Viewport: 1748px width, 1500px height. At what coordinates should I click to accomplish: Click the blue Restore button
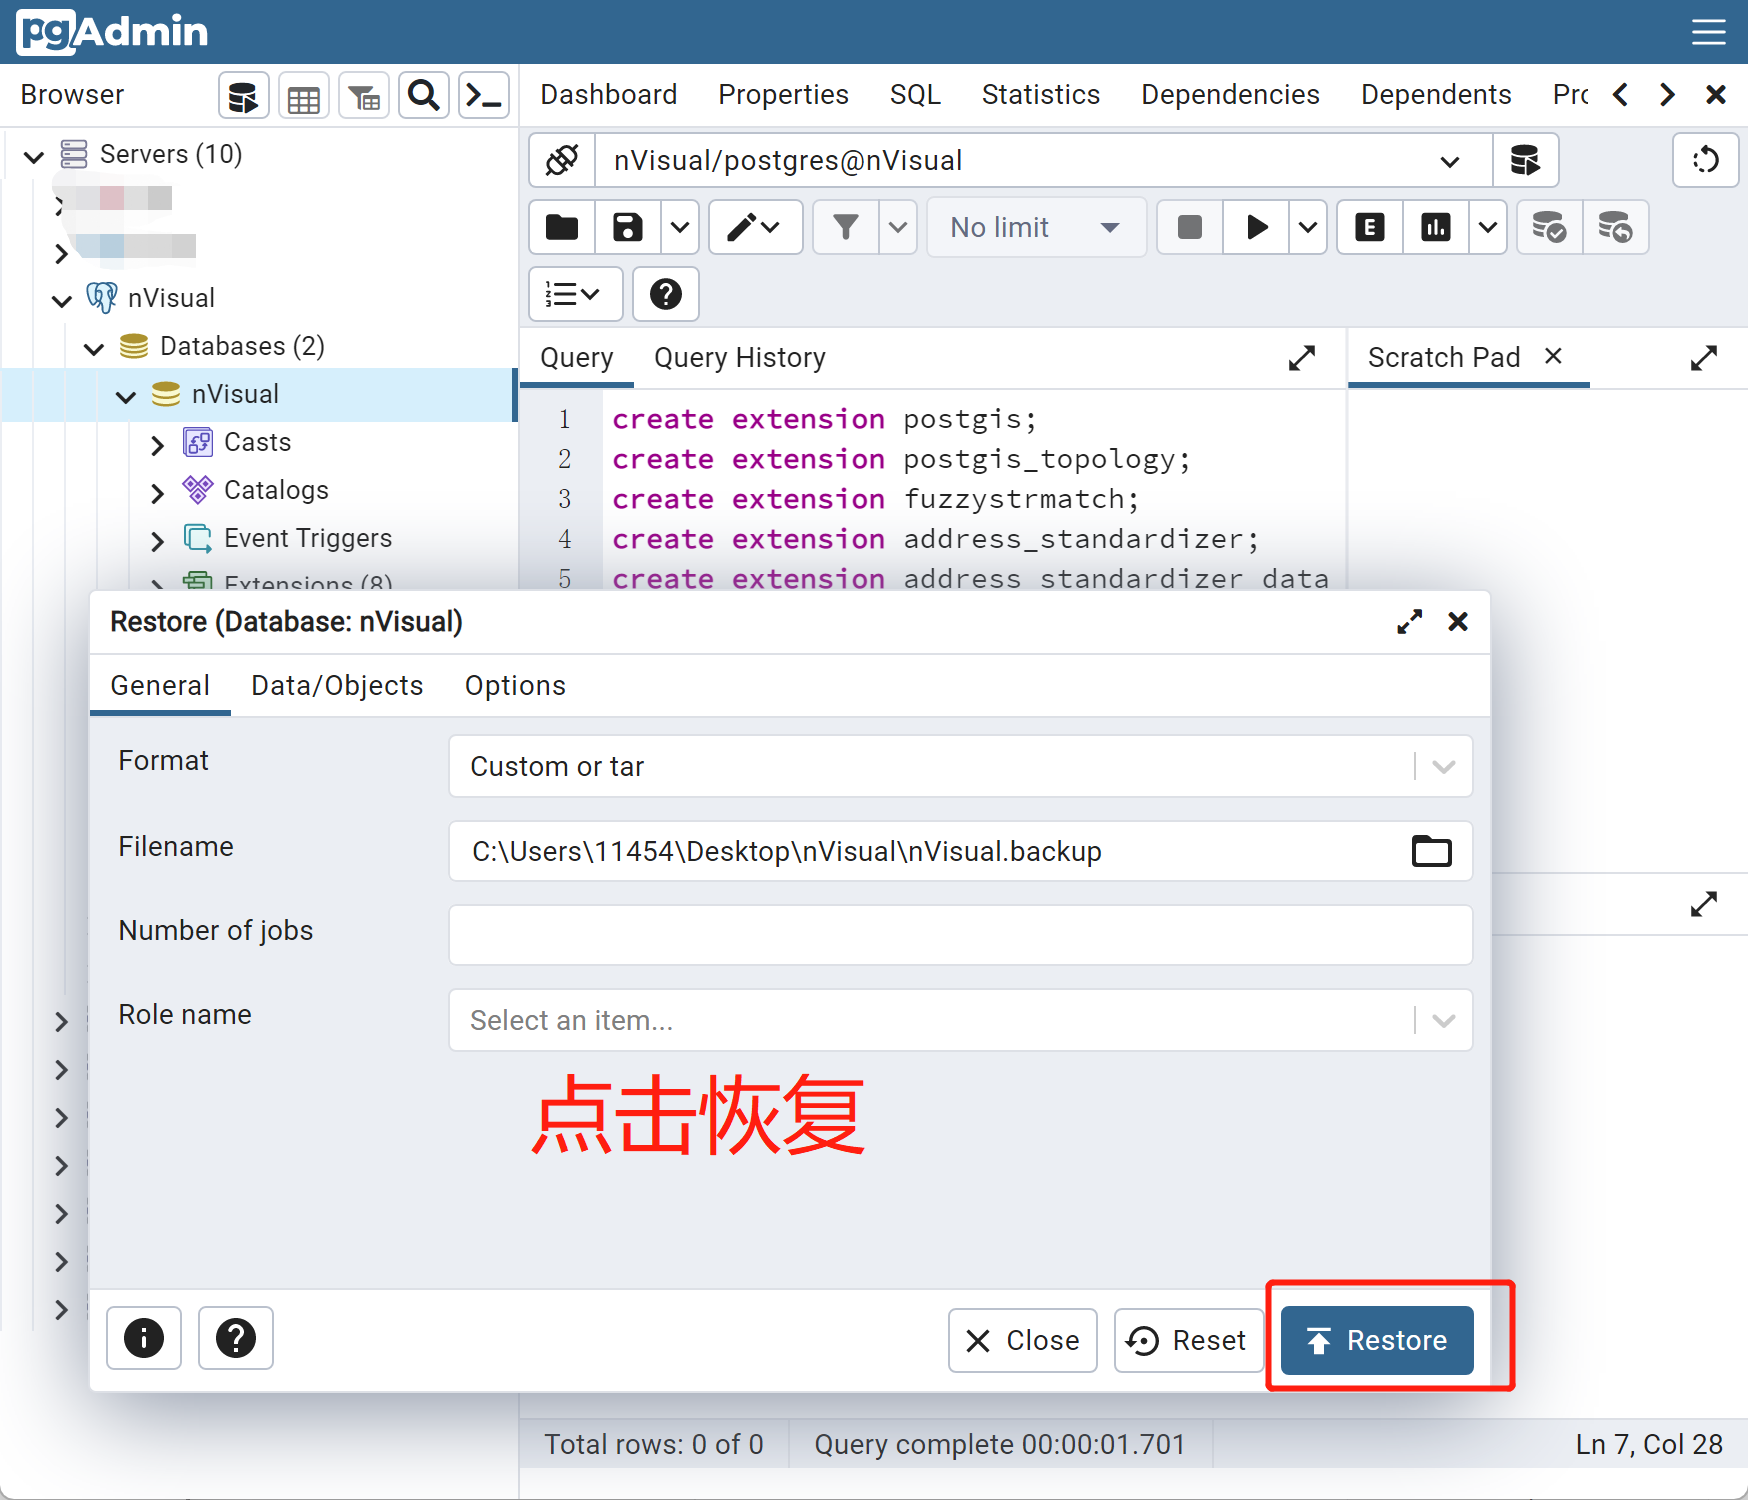coord(1377,1340)
